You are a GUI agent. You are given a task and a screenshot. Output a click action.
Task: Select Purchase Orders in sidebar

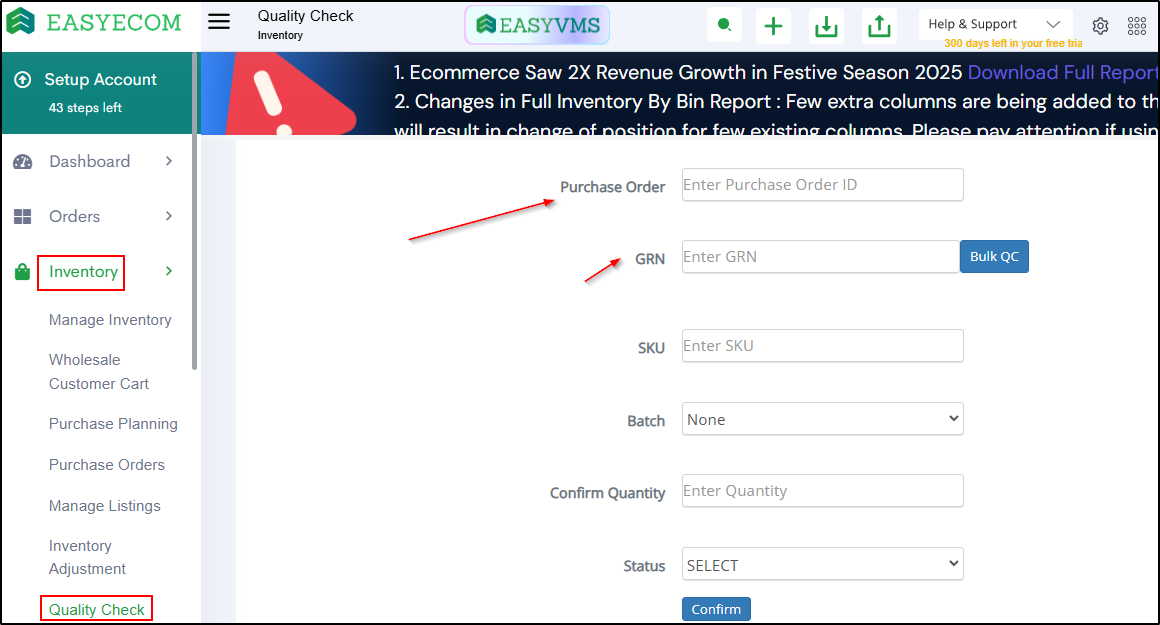(107, 465)
